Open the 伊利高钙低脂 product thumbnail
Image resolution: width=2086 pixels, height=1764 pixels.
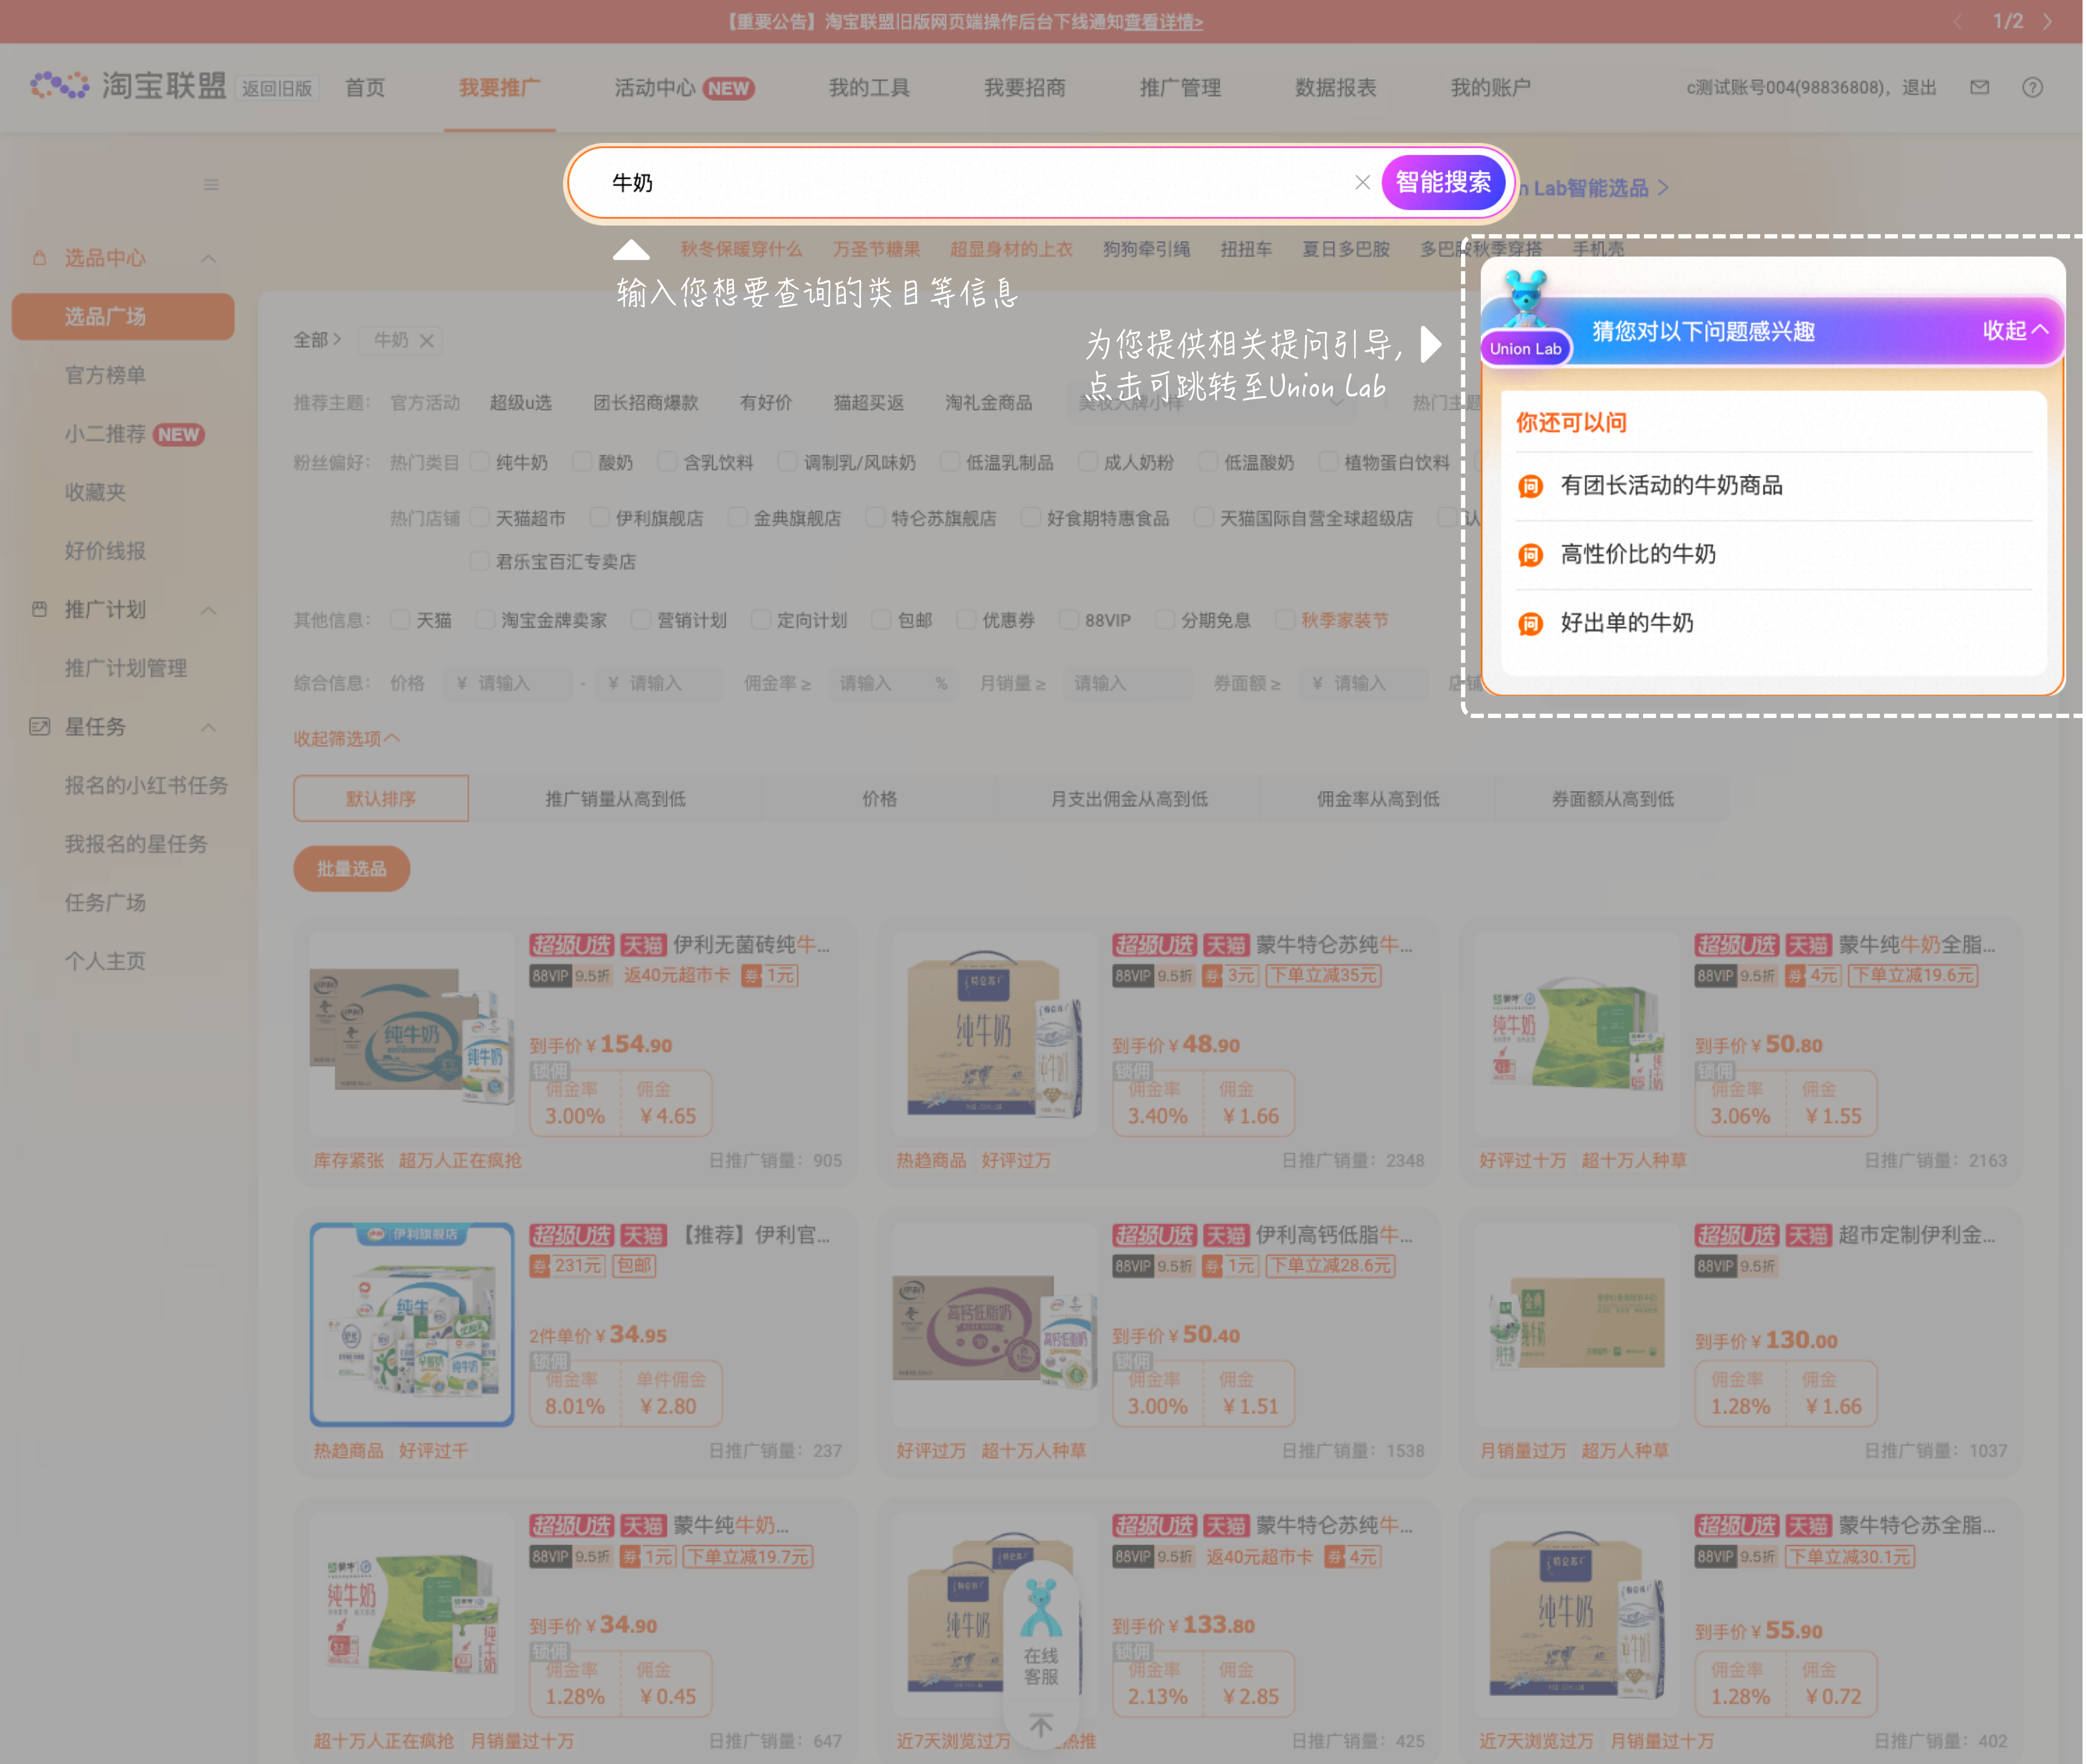(994, 1324)
